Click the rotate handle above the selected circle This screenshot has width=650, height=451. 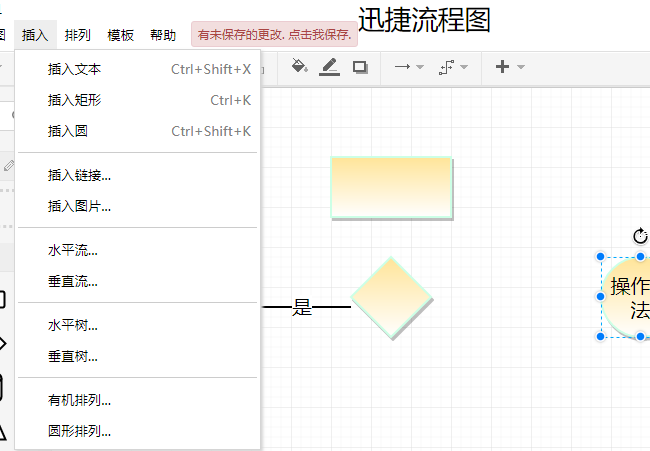click(x=640, y=236)
